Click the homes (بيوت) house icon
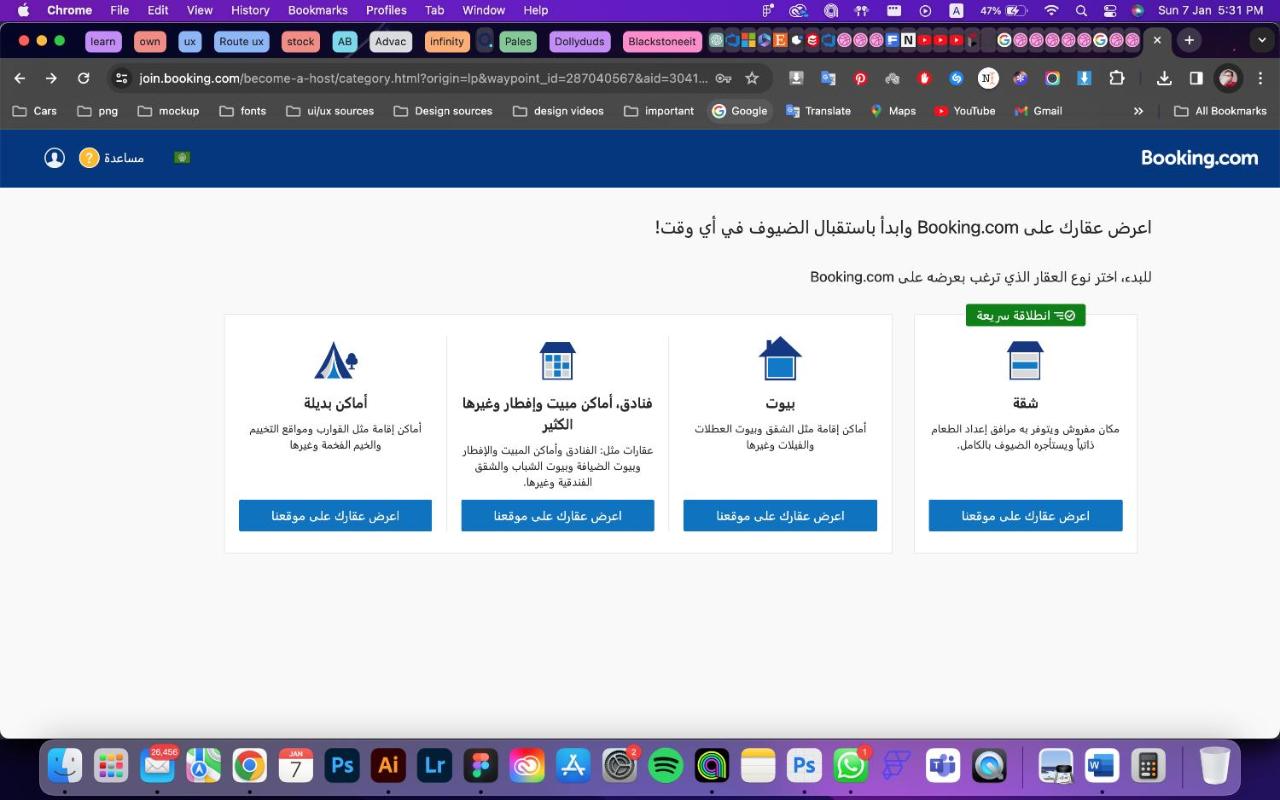1280x800 pixels. [780, 359]
